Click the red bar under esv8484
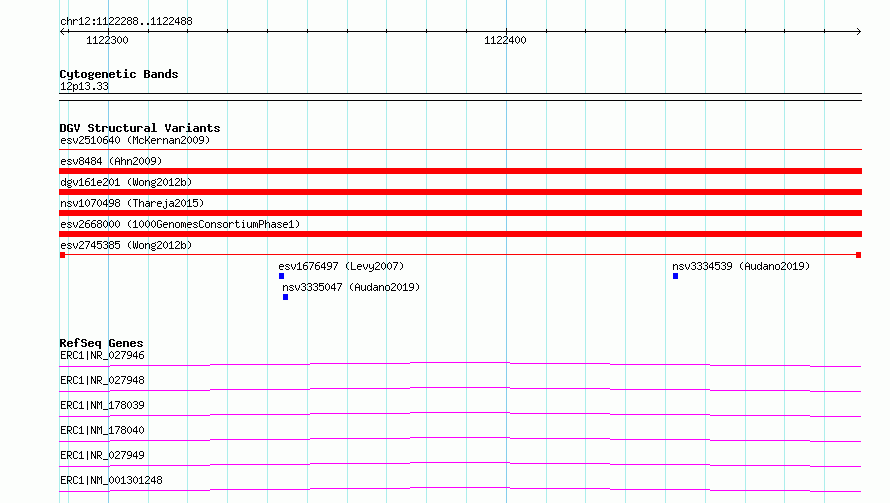 click(460, 171)
